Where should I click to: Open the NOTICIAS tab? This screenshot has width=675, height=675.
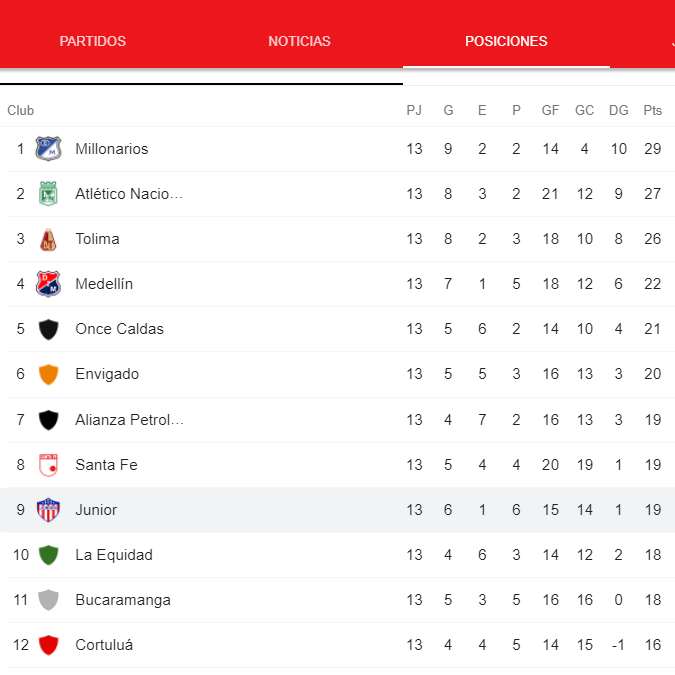coord(299,41)
